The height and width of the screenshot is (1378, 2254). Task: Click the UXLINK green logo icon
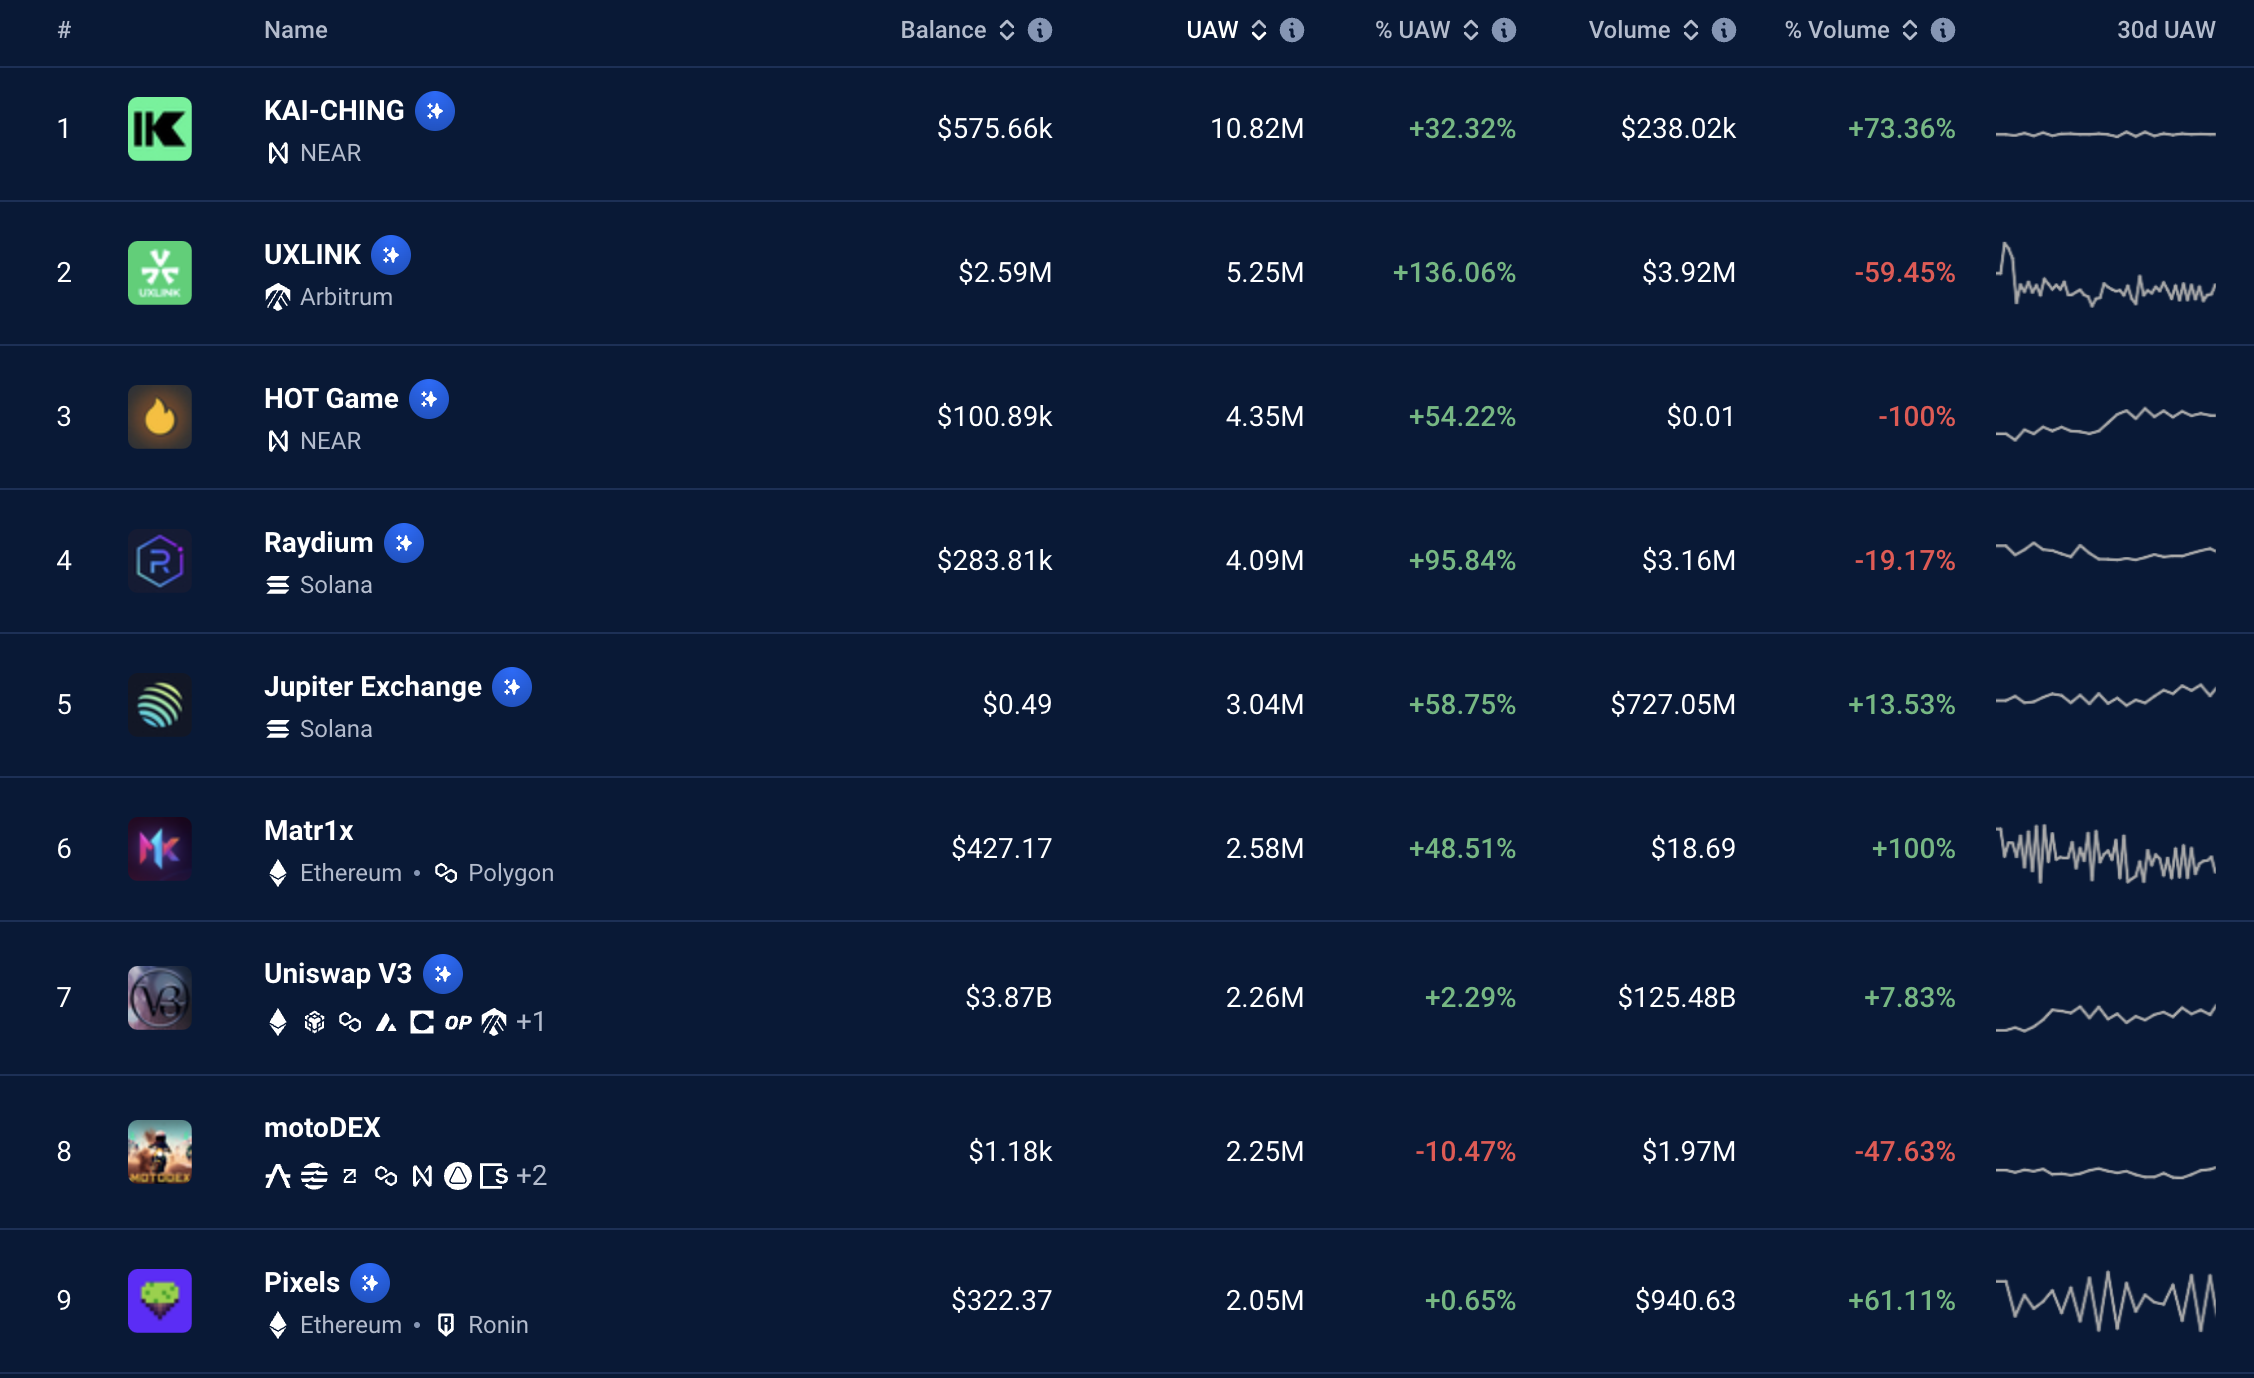click(x=159, y=273)
